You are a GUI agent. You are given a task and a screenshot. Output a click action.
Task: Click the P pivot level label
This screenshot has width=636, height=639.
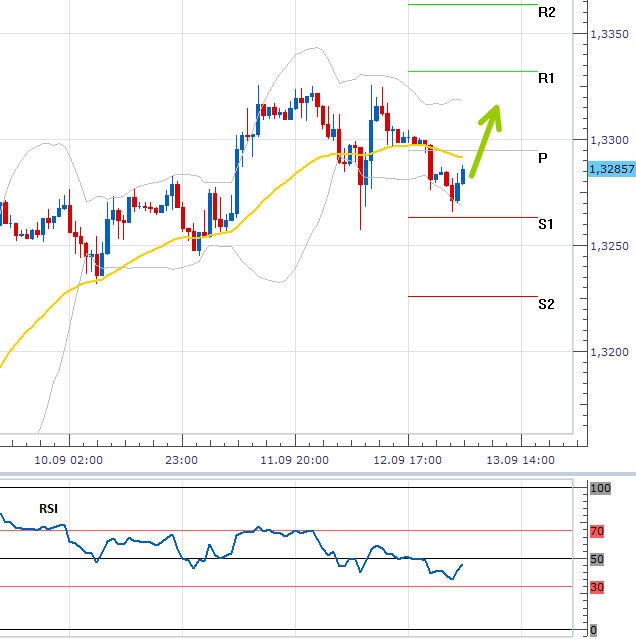(x=542, y=158)
